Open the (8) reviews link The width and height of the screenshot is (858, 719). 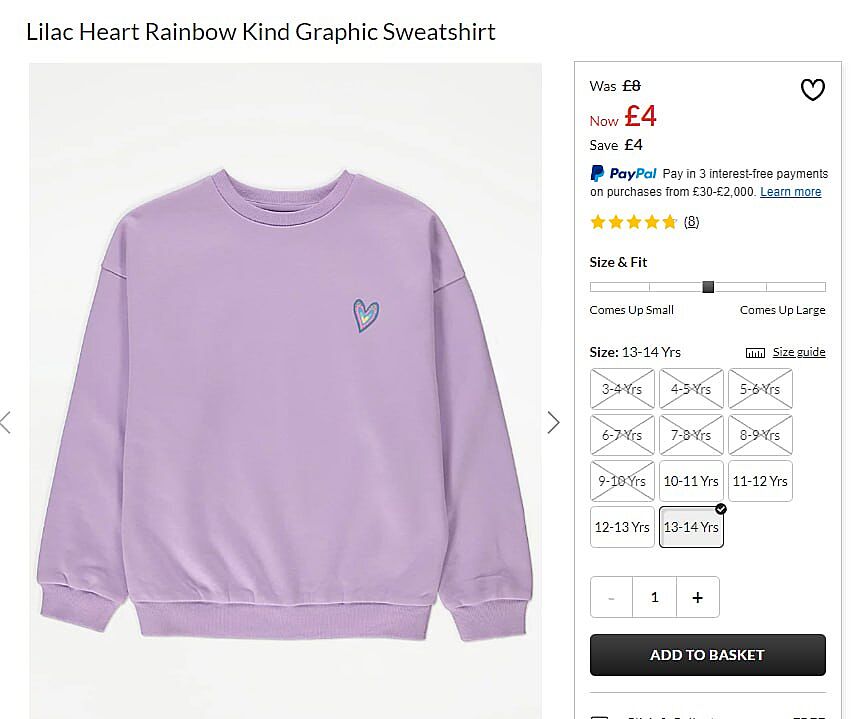pyautogui.click(x=691, y=222)
